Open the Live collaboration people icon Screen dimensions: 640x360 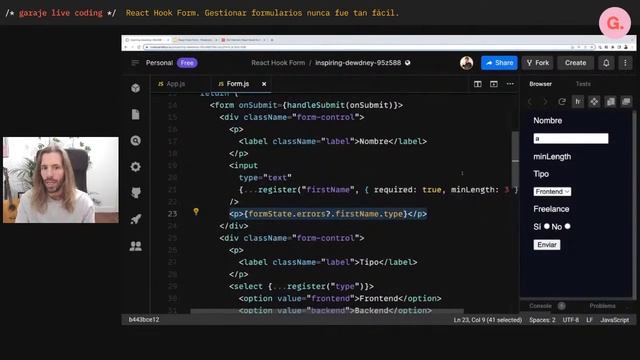pos(136,246)
